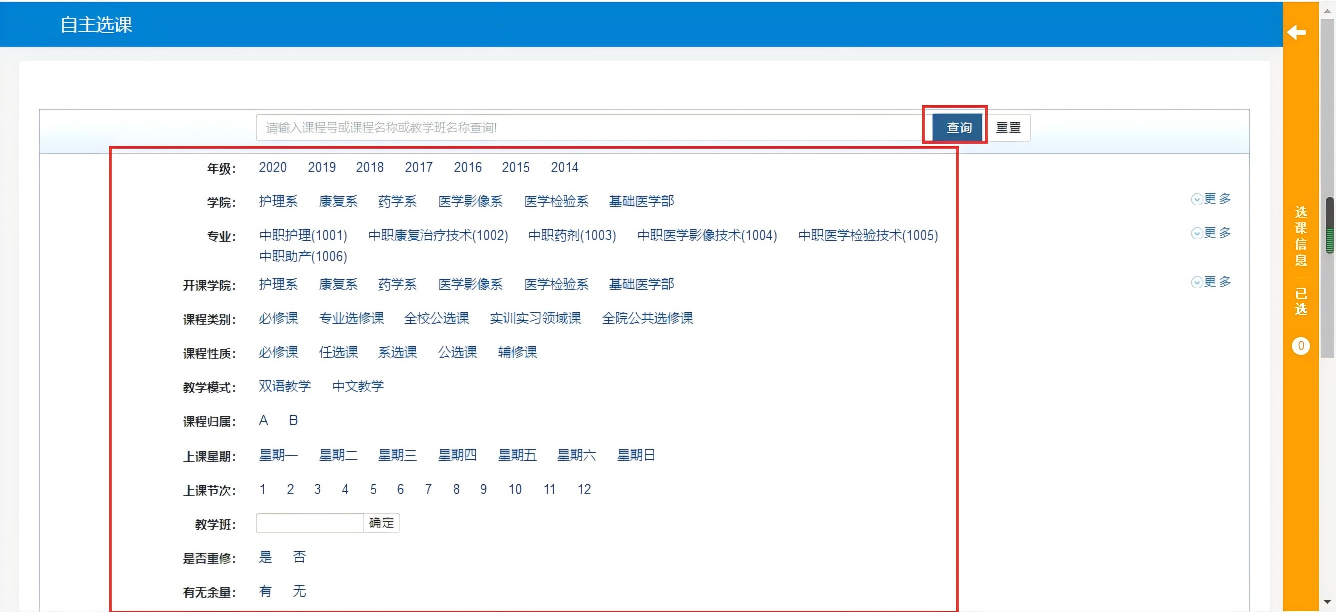Focus the course name search input
The image size is (1336, 612).
tap(590, 127)
